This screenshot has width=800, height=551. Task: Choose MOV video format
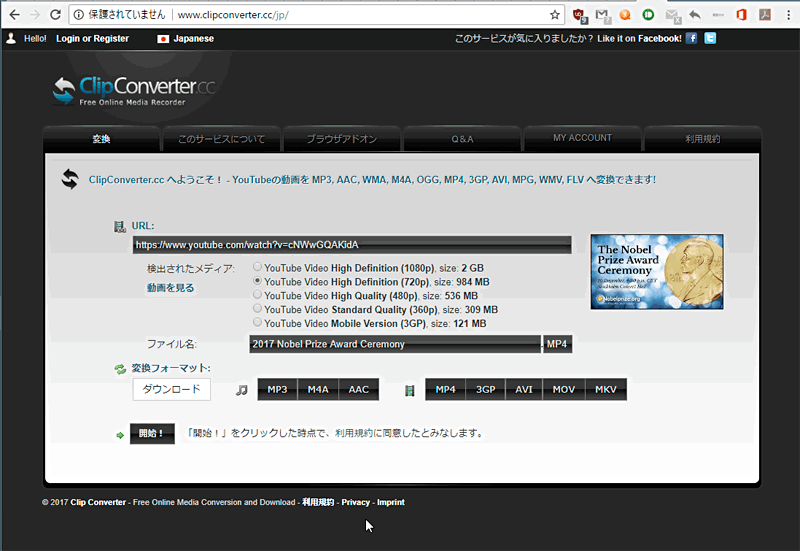tap(564, 389)
